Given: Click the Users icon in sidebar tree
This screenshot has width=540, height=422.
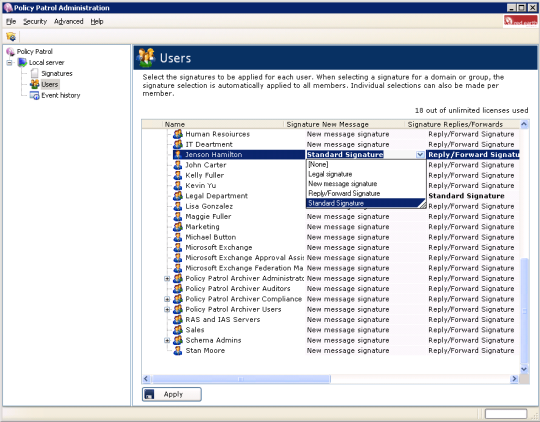Looking at the screenshot, I should pyautogui.click(x=34, y=84).
